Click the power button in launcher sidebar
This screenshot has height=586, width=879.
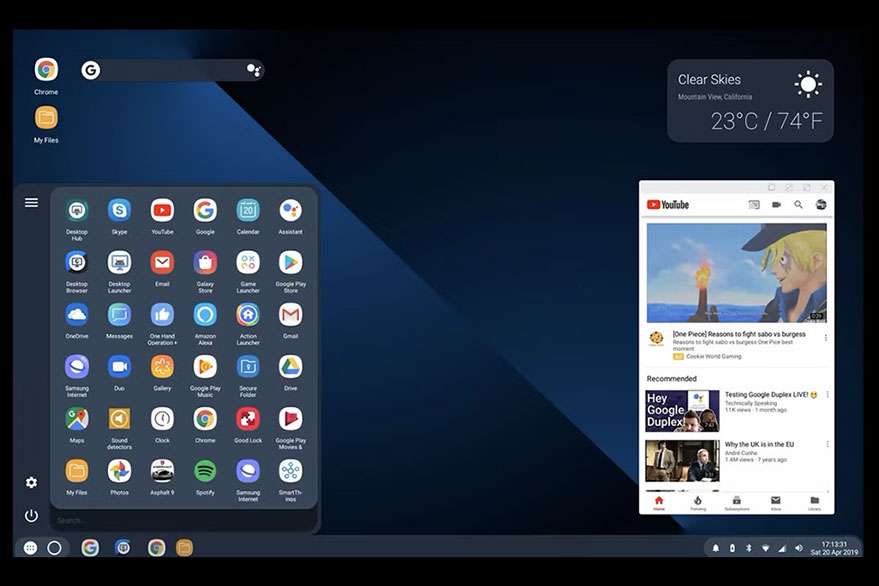point(31,515)
